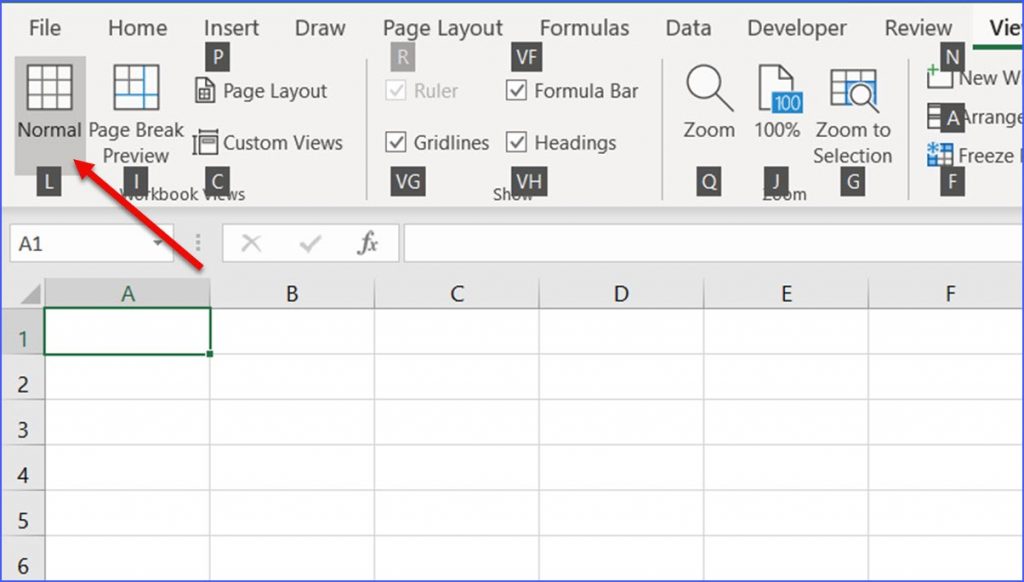This screenshot has width=1024, height=582.
Task: Switch to the Page Layout ribbon tab
Action: (442, 28)
